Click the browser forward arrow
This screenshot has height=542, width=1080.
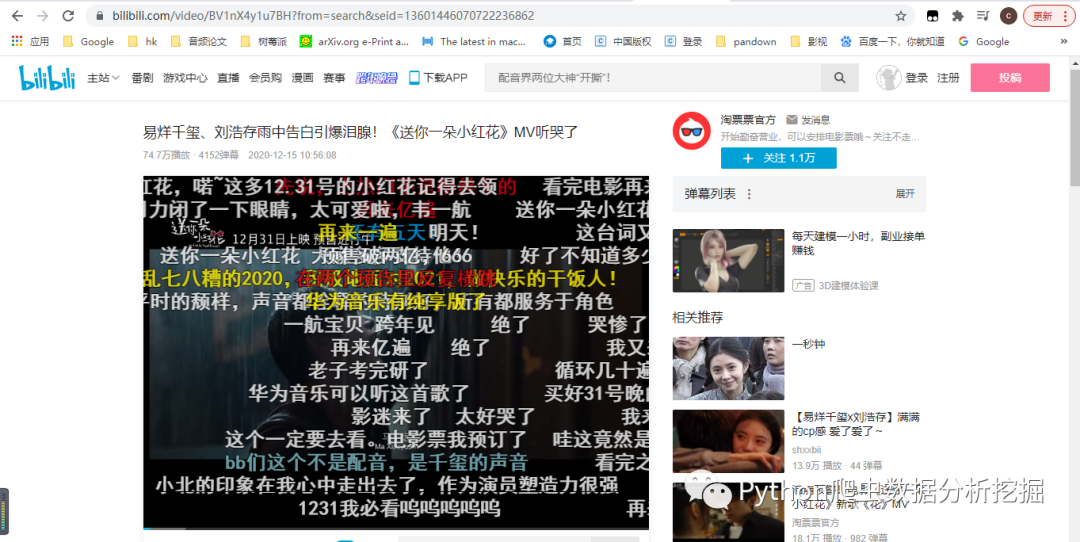pos(42,16)
